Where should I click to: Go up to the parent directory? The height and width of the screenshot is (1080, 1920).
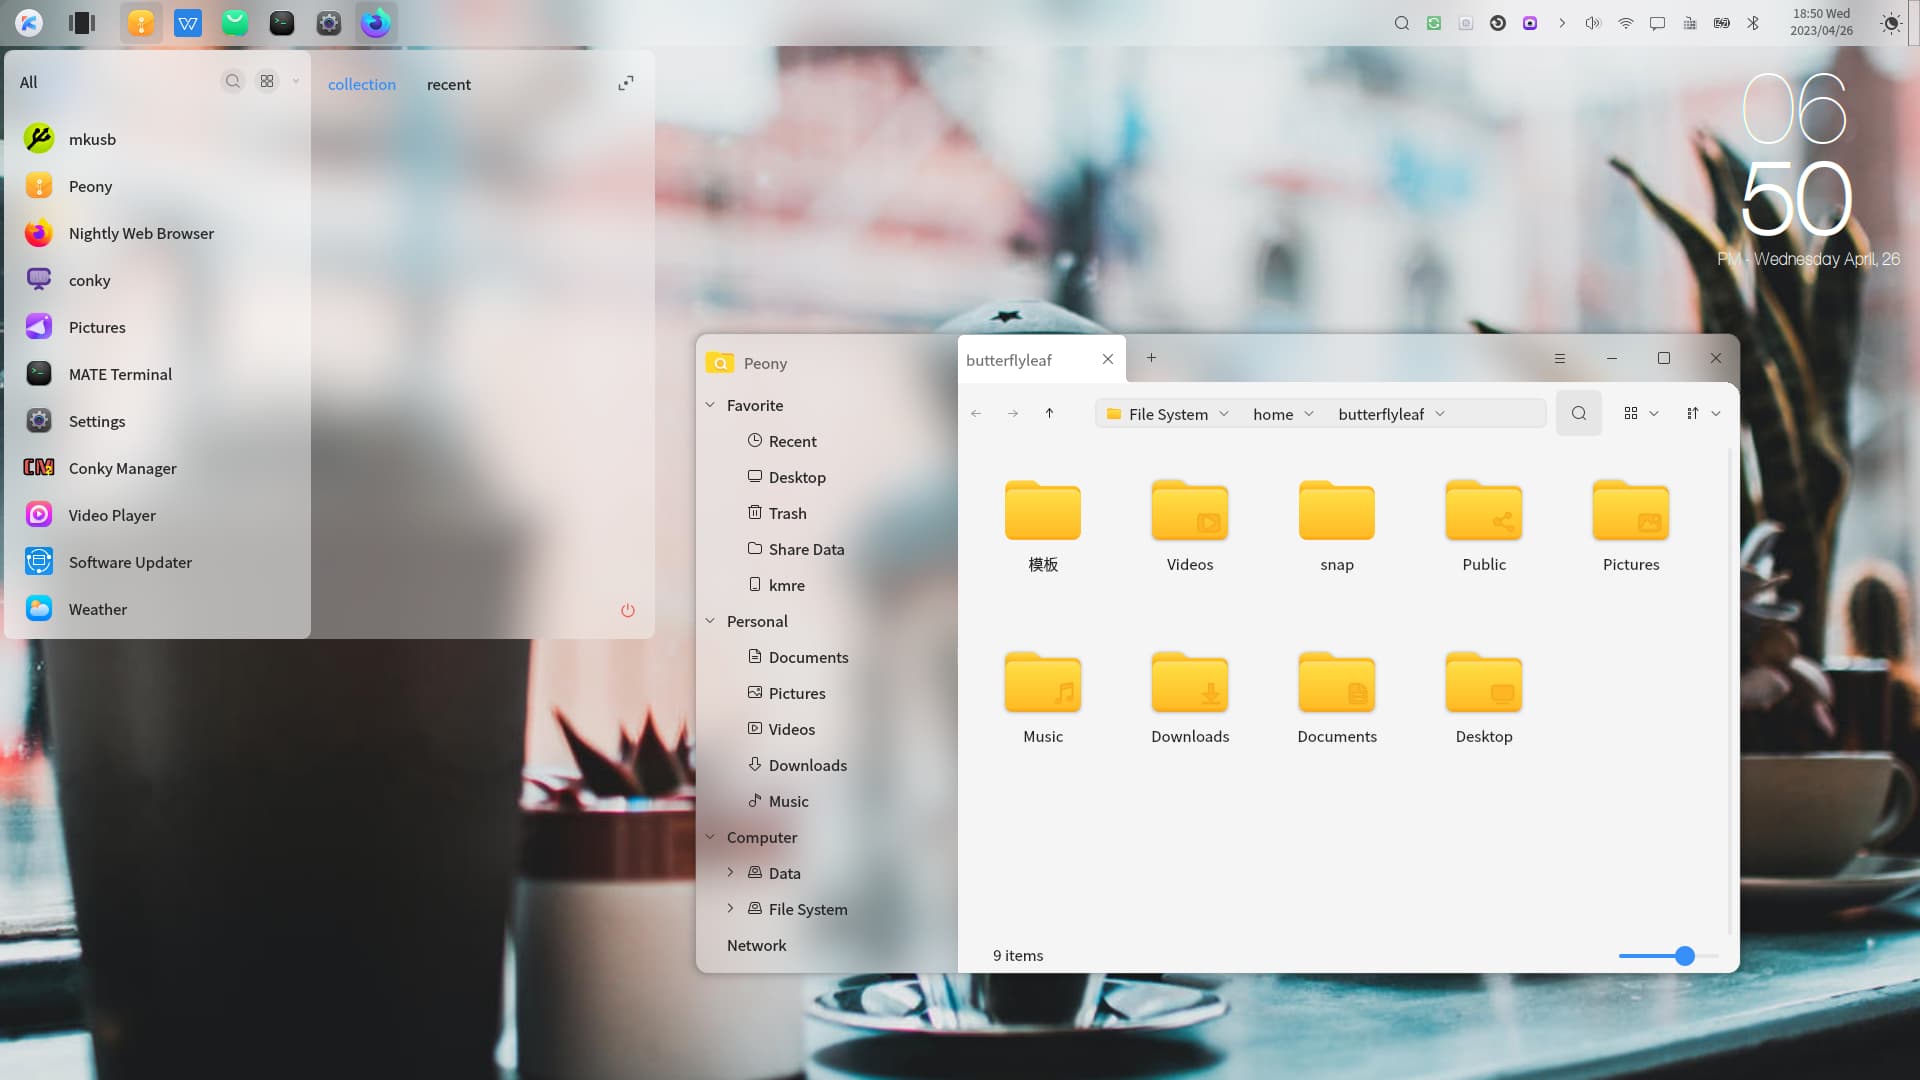pos(1049,413)
